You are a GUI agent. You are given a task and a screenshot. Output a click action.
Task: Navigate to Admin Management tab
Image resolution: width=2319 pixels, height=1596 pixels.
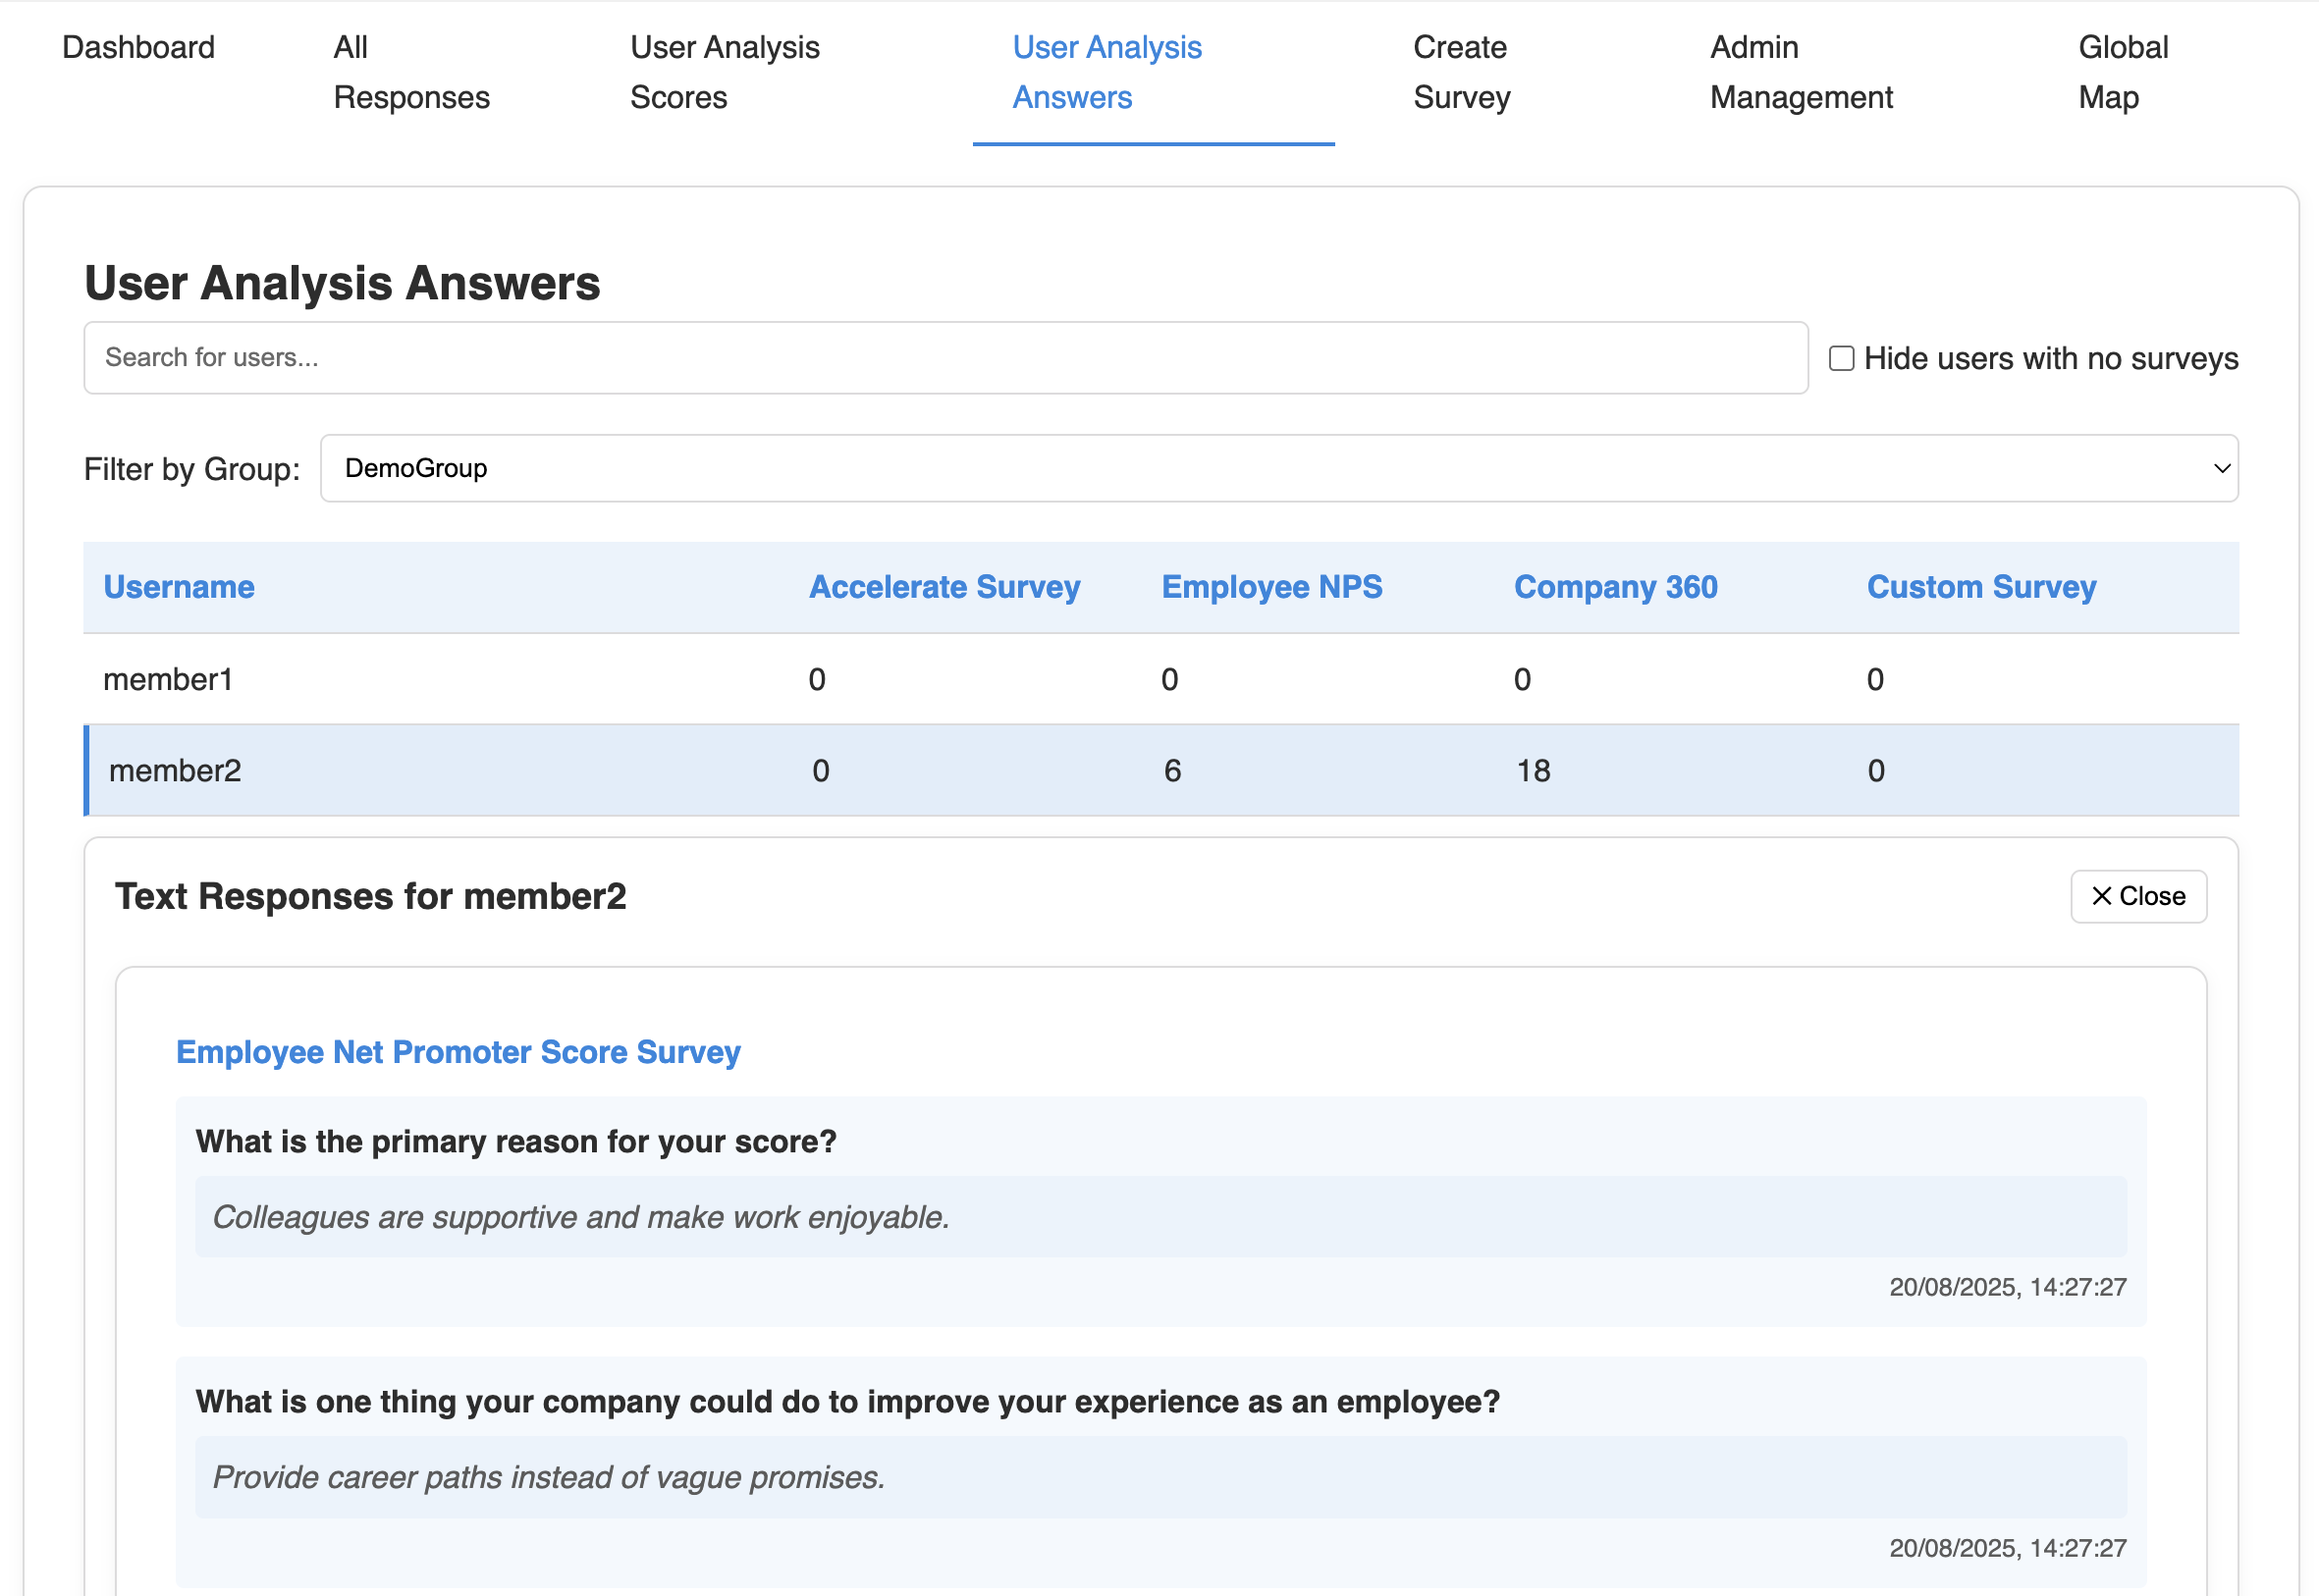click(x=1800, y=72)
